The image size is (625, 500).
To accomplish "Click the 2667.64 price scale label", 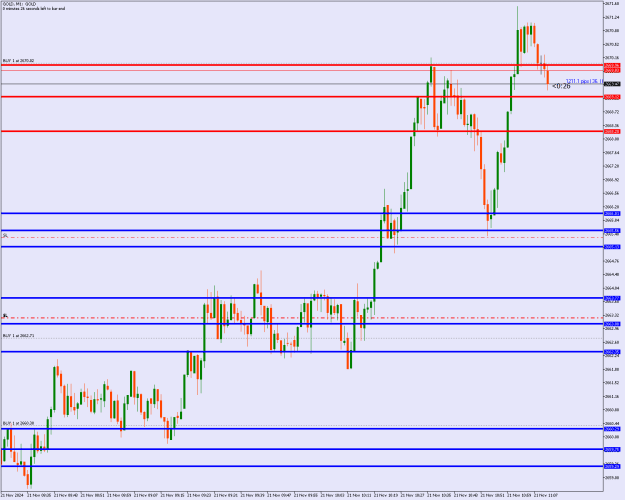I will coord(612,152).
